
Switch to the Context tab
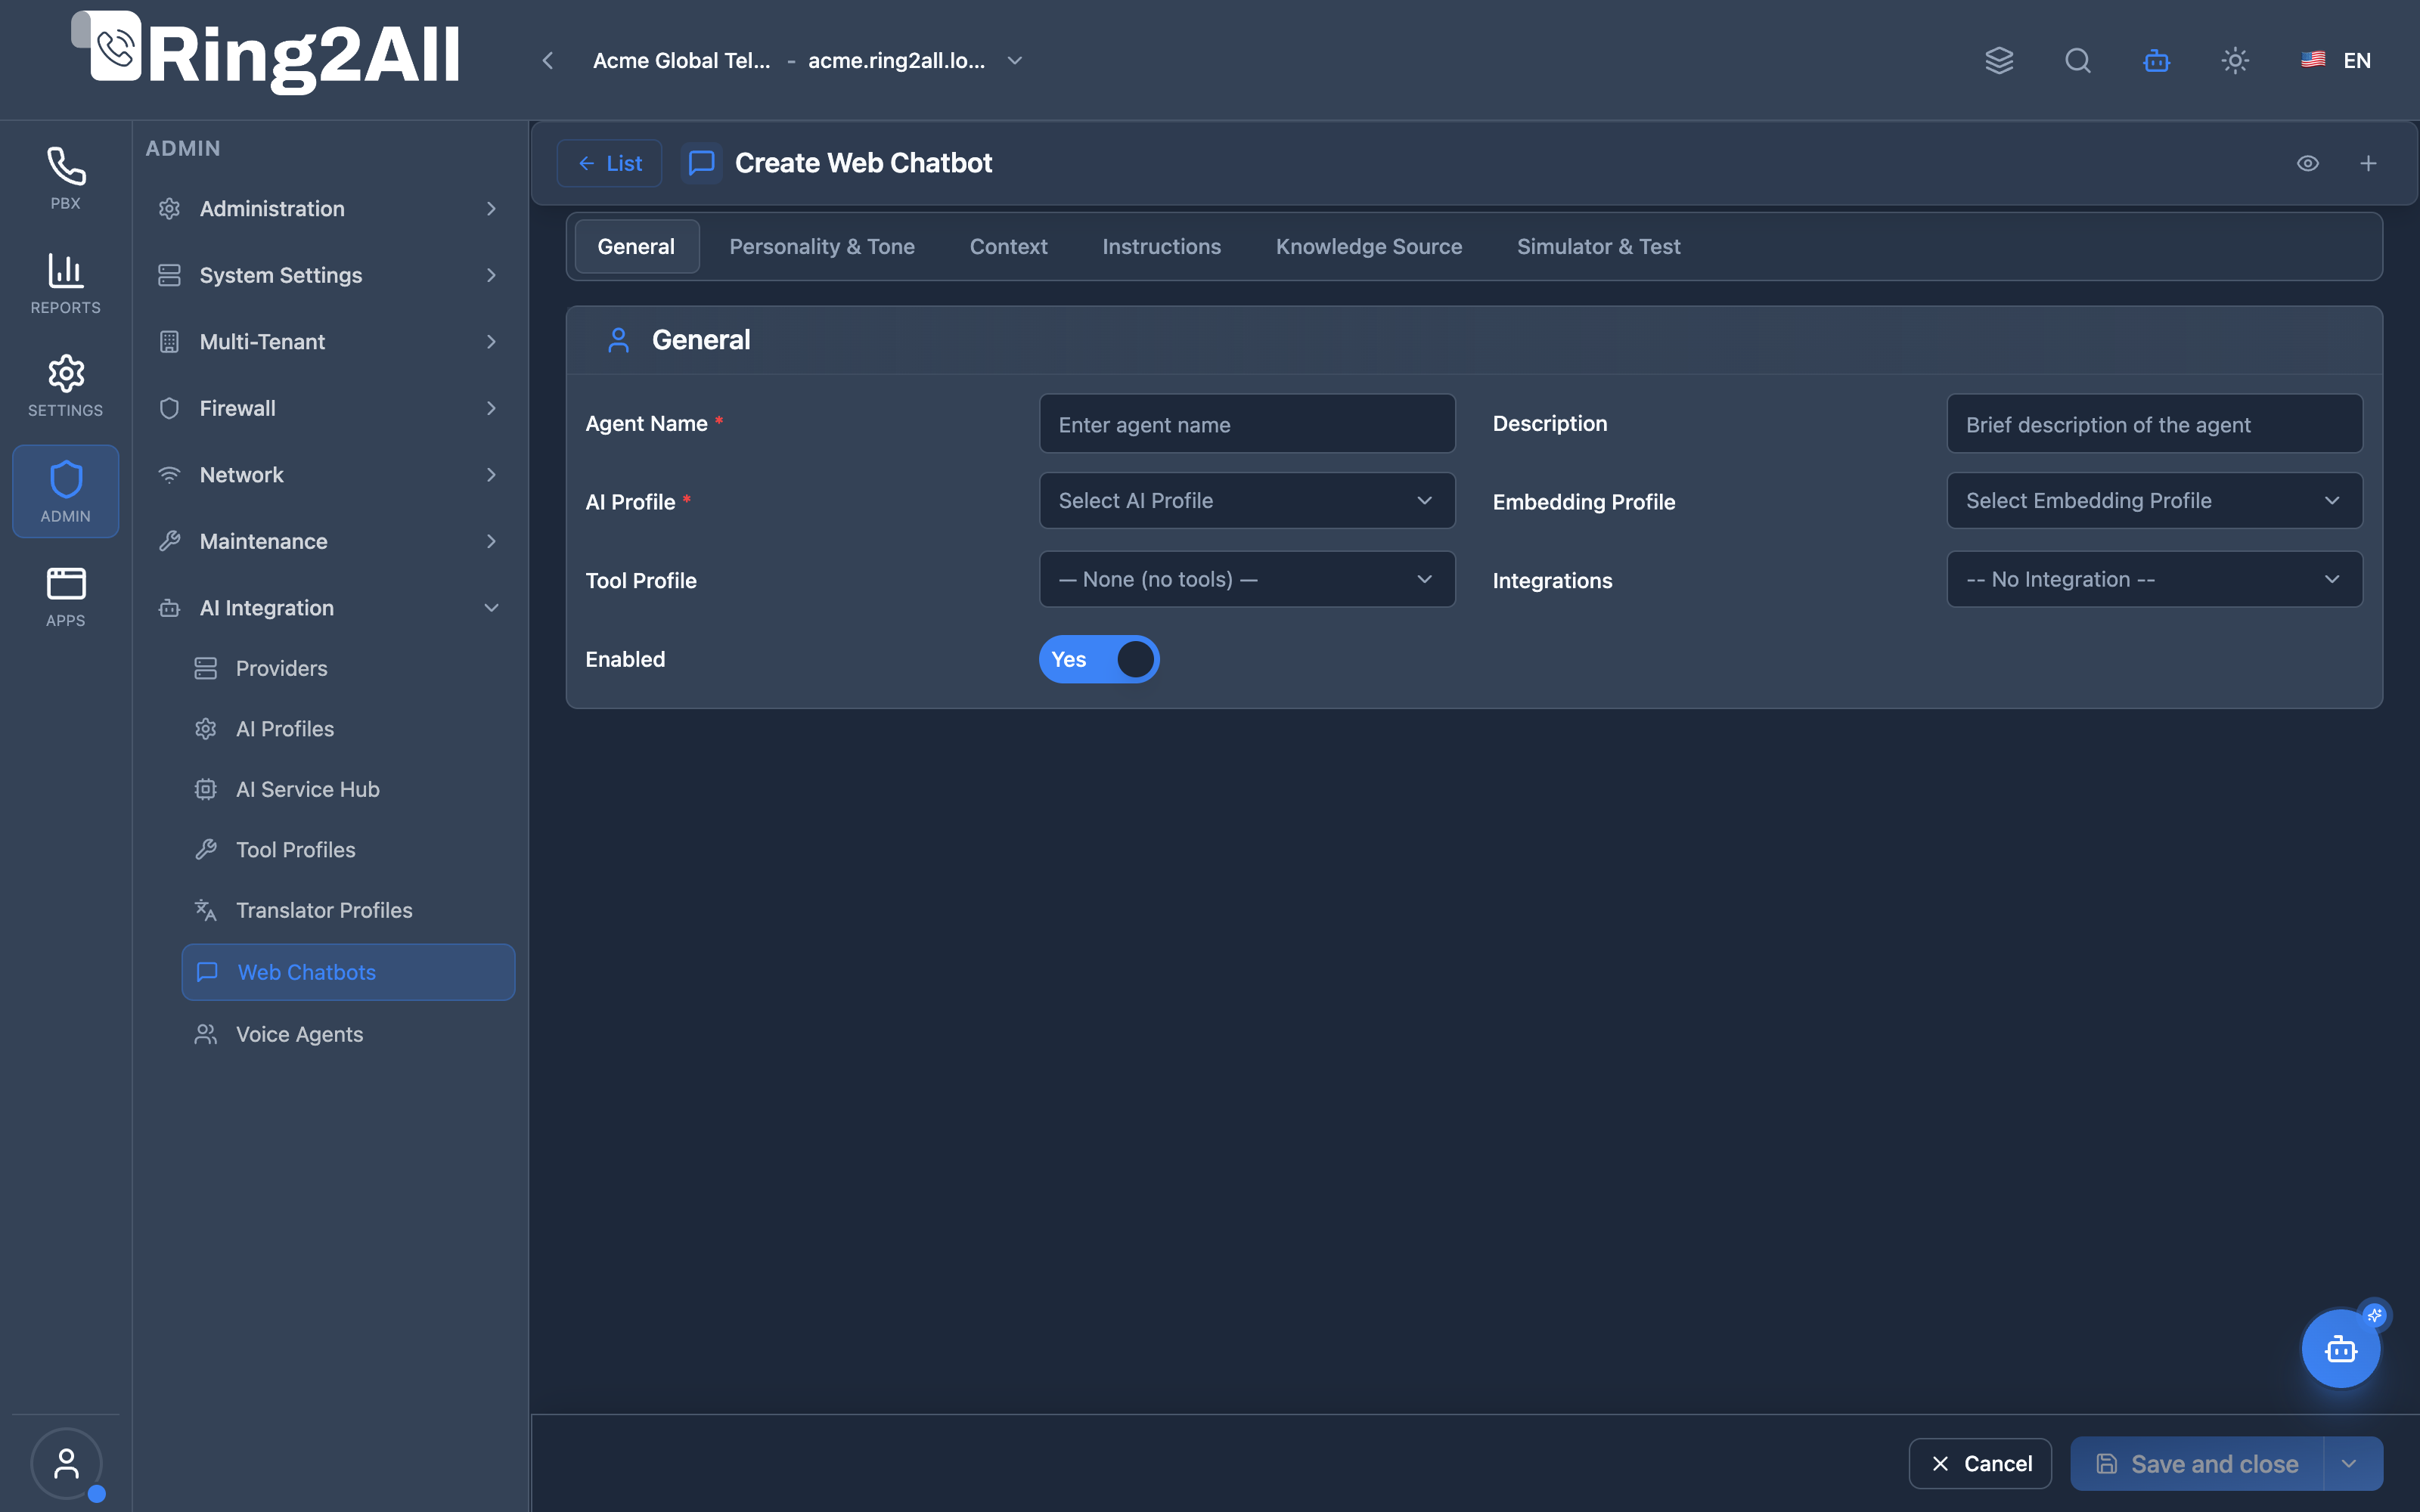(1008, 246)
